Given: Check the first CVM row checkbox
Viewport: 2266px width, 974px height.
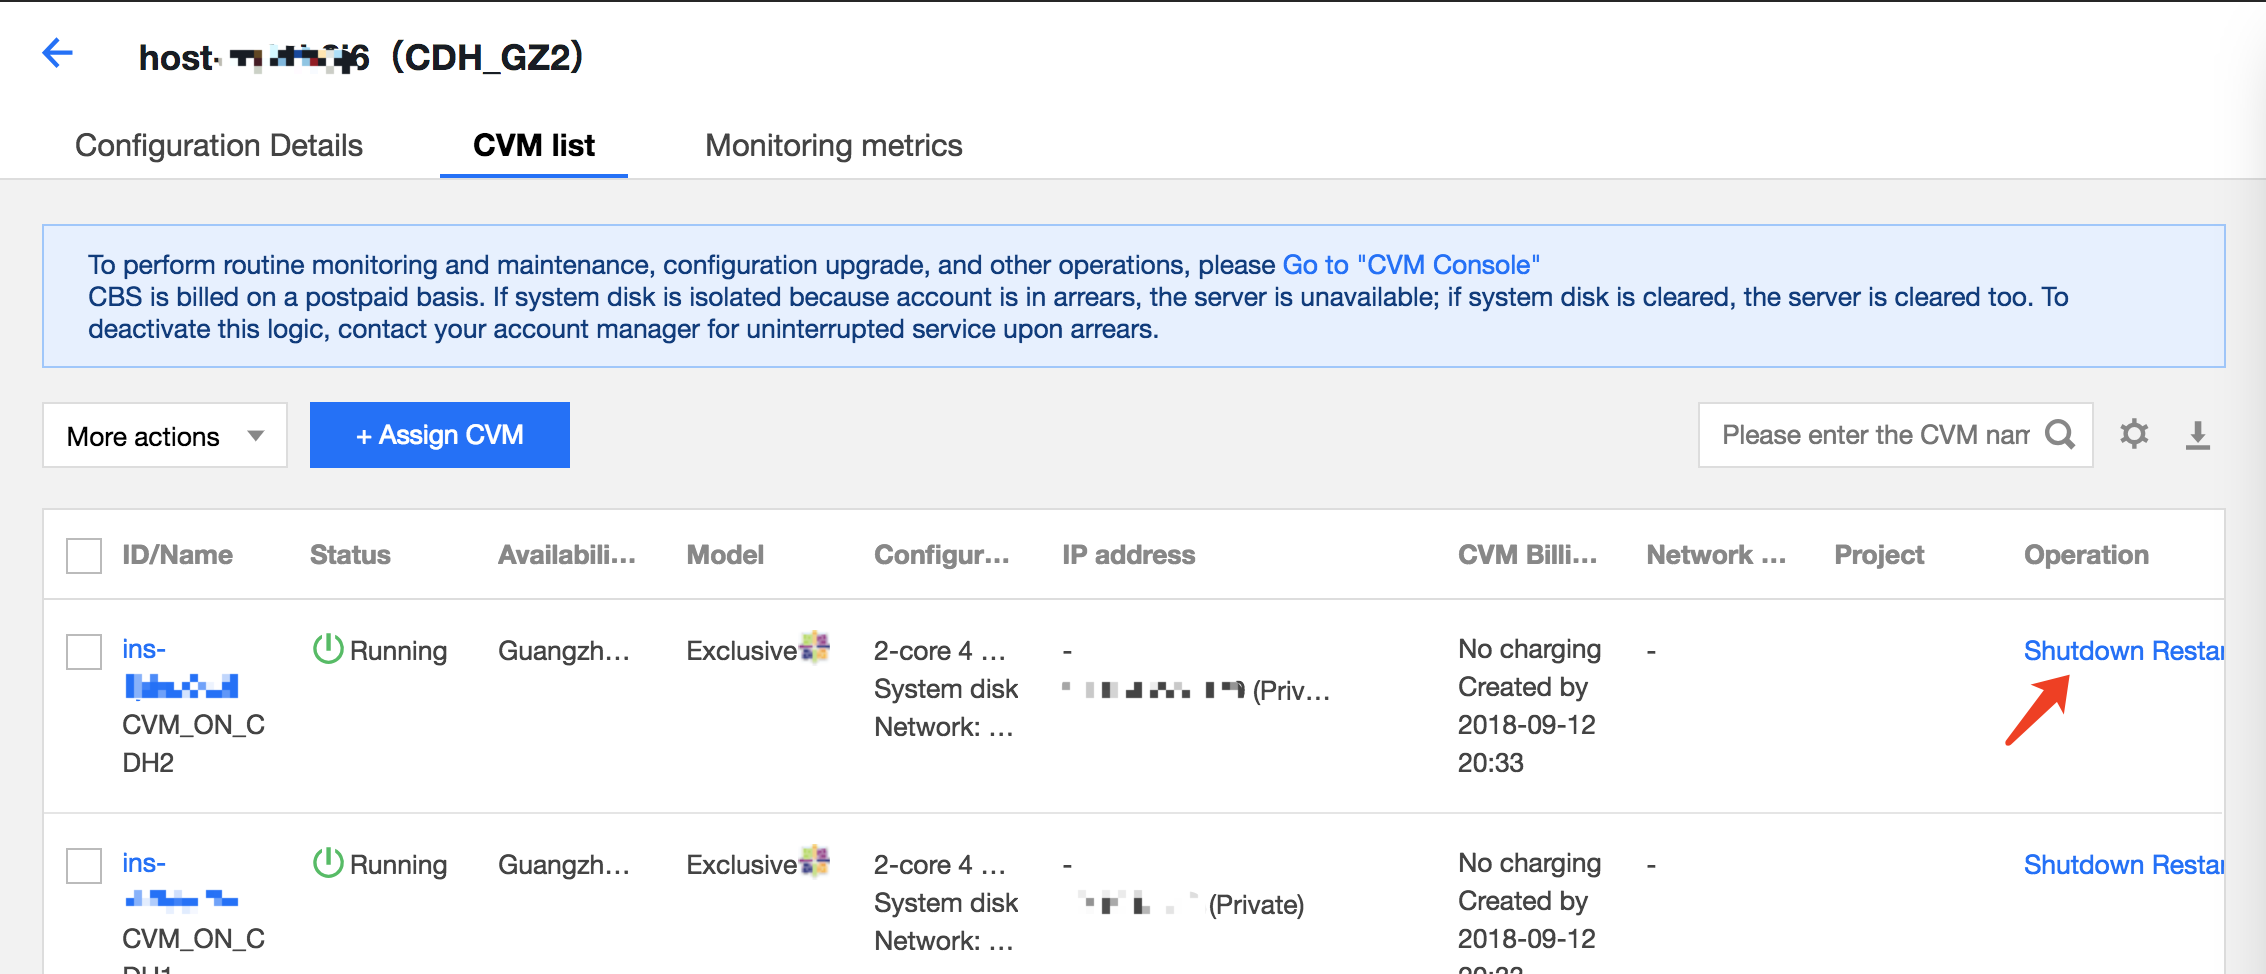Looking at the screenshot, I should [x=84, y=652].
